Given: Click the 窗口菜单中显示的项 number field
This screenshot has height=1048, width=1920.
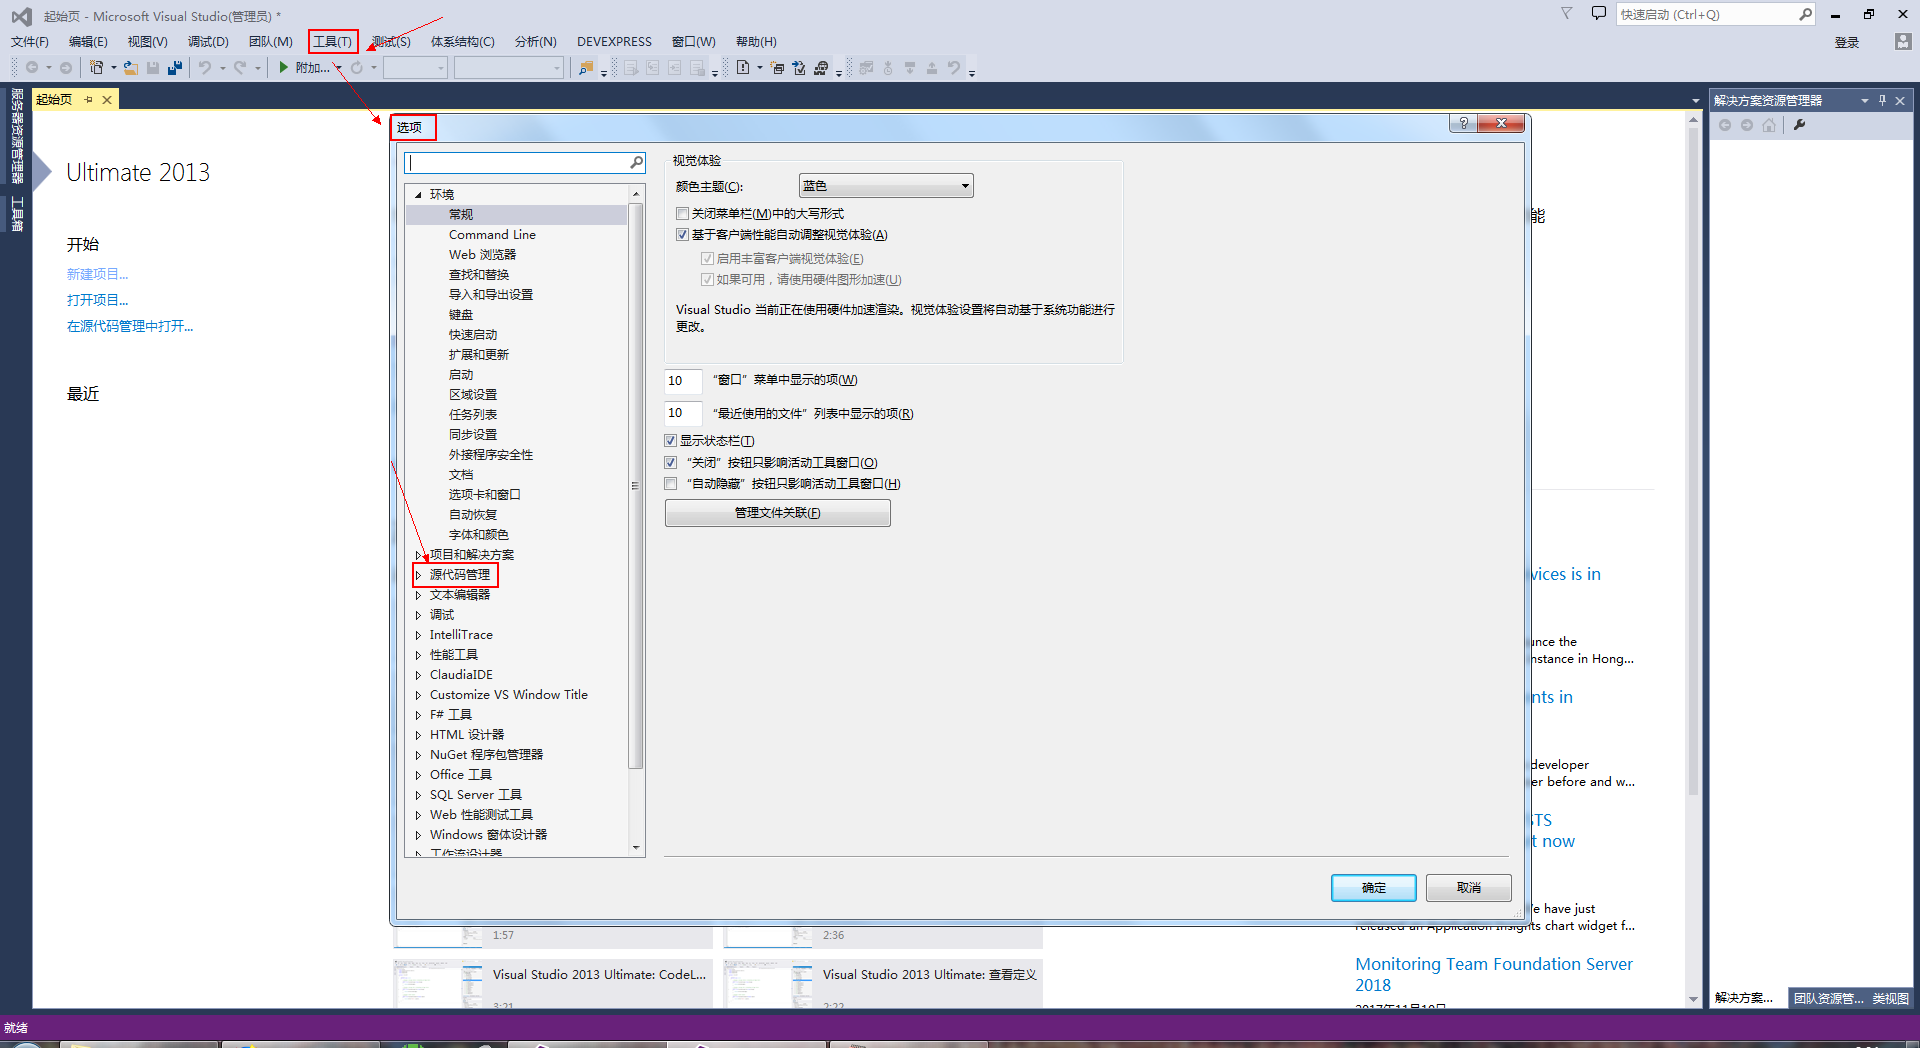Looking at the screenshot, I should click(683, 380).
